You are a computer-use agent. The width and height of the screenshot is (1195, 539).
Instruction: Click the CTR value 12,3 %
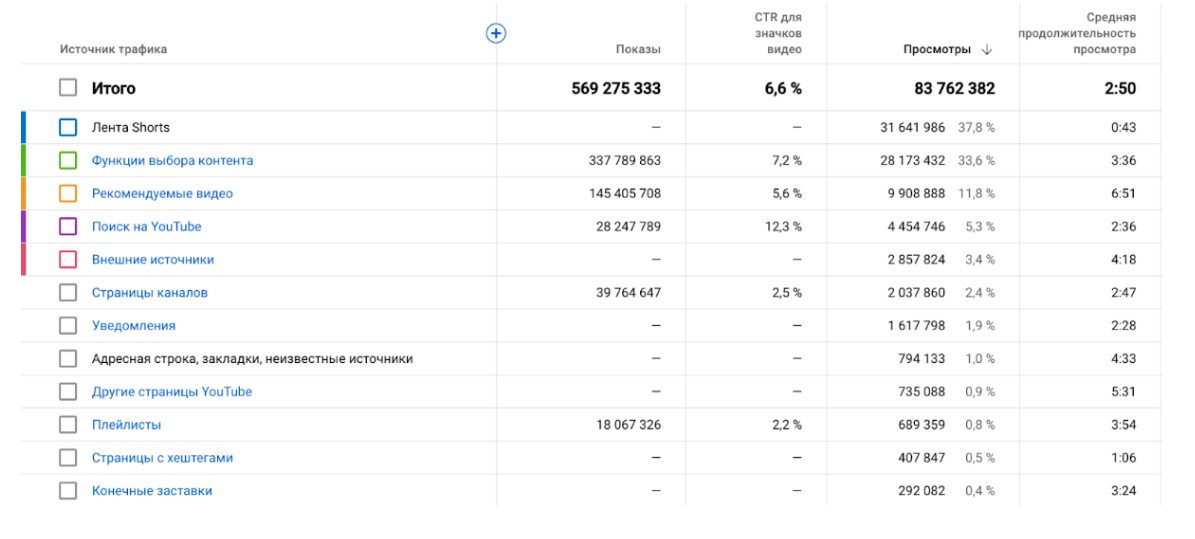(x=785, y=226)
